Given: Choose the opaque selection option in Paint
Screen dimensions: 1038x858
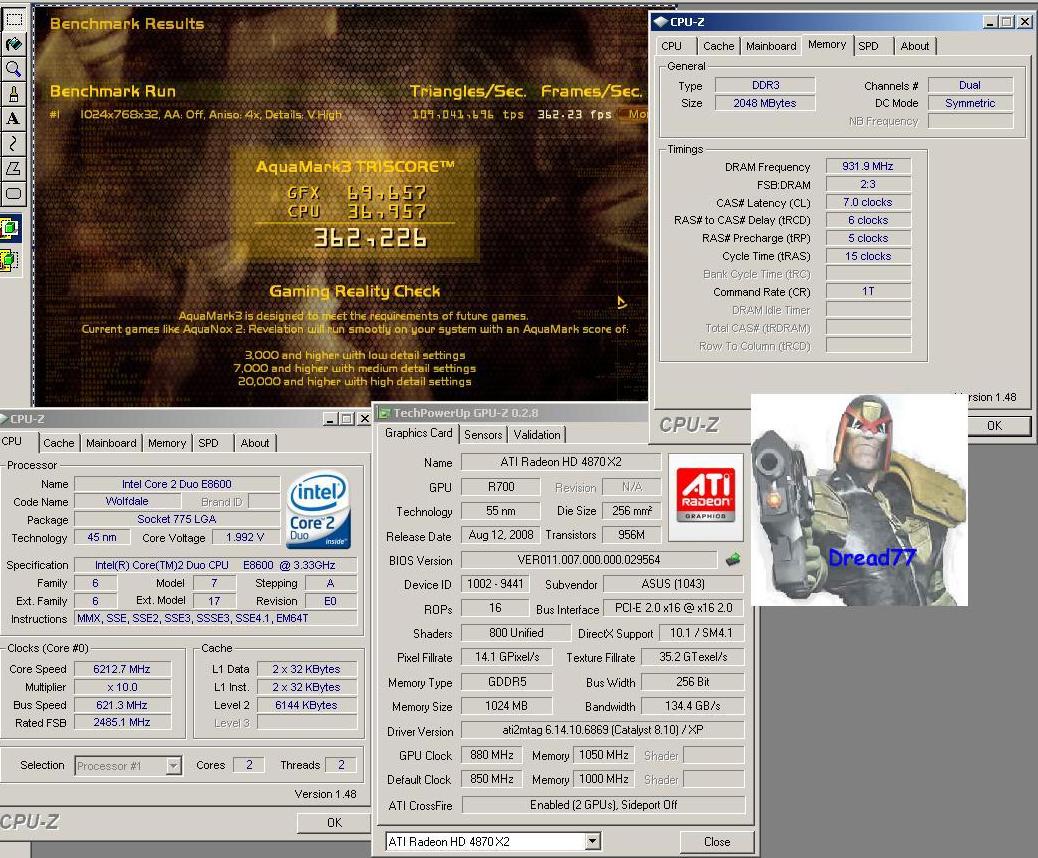Looking at the screenshot, I should click(x=10, y=229).
